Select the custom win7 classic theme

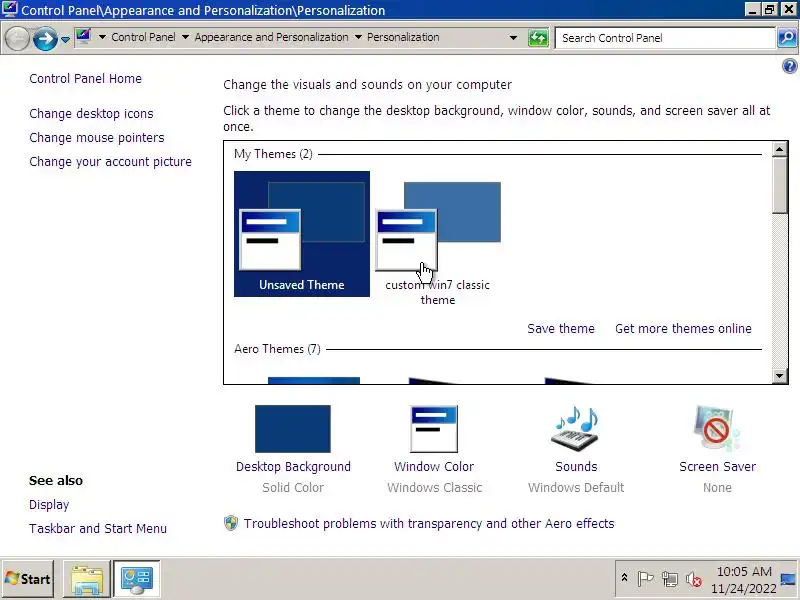point(438,240)
